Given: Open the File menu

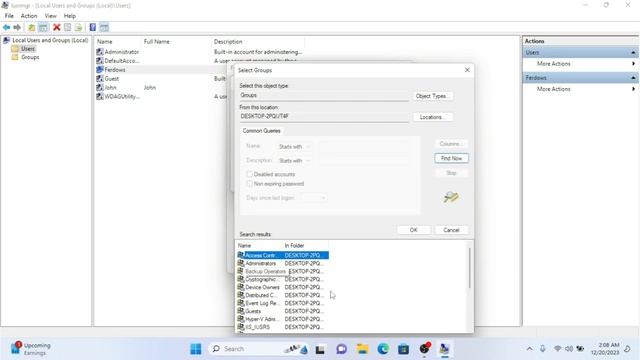Looking at the screenshot, I should click(x=9, y=16).
